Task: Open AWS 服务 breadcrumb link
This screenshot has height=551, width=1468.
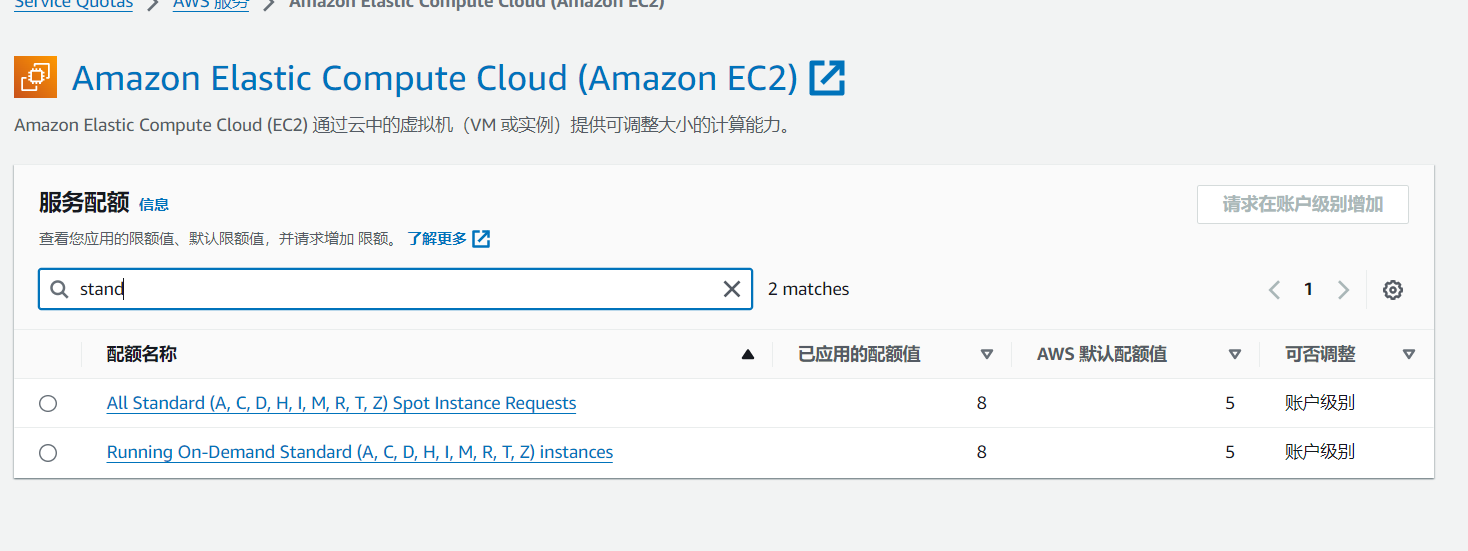Action: pos(211,4)
